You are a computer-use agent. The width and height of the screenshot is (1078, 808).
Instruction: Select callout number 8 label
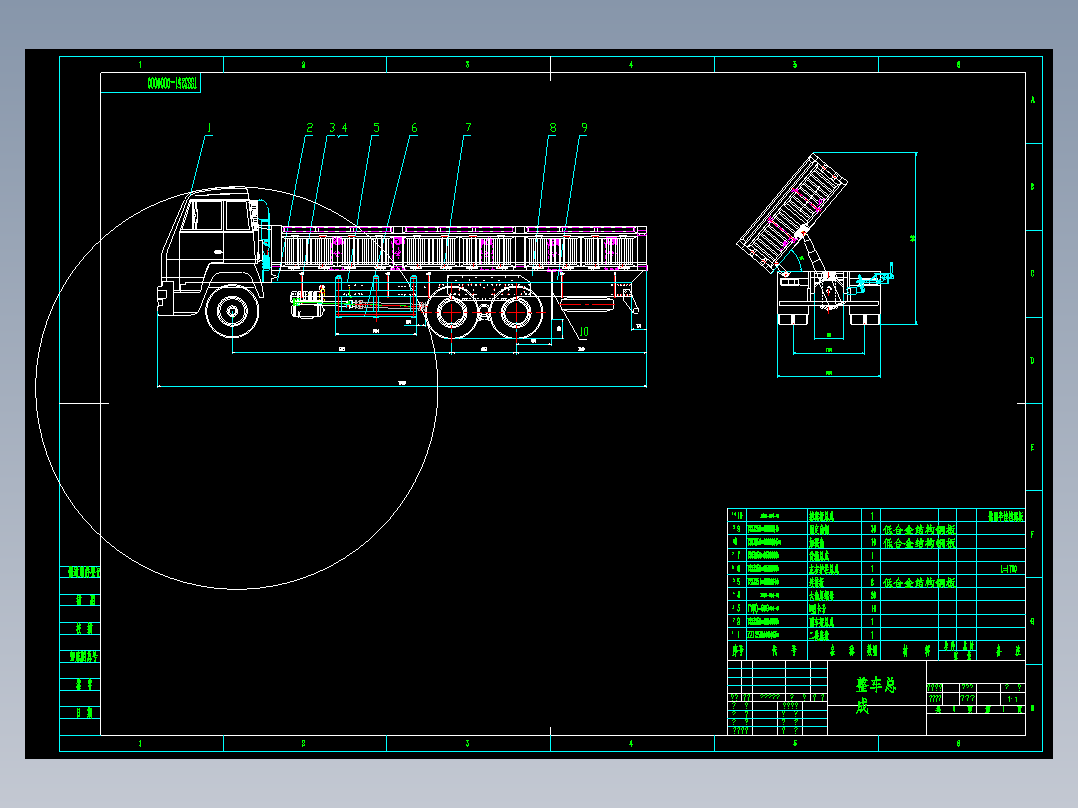click(x=553, y=128)
